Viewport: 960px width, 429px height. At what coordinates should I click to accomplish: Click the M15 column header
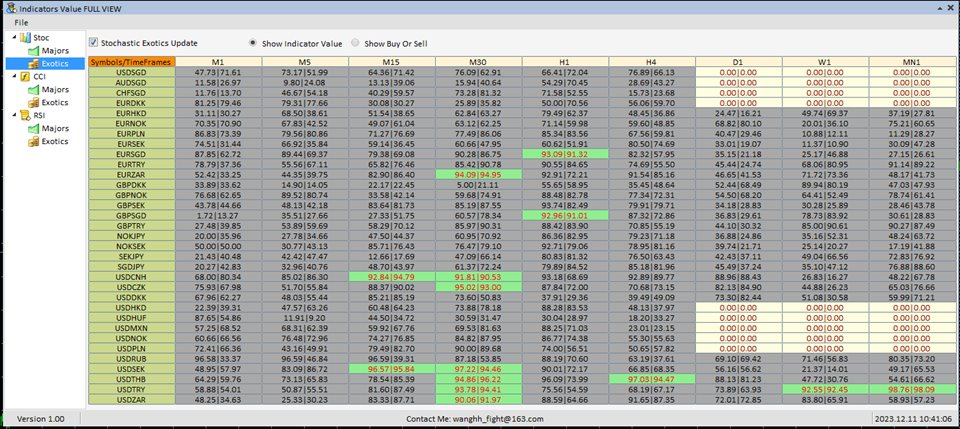[x=392, y=62]
